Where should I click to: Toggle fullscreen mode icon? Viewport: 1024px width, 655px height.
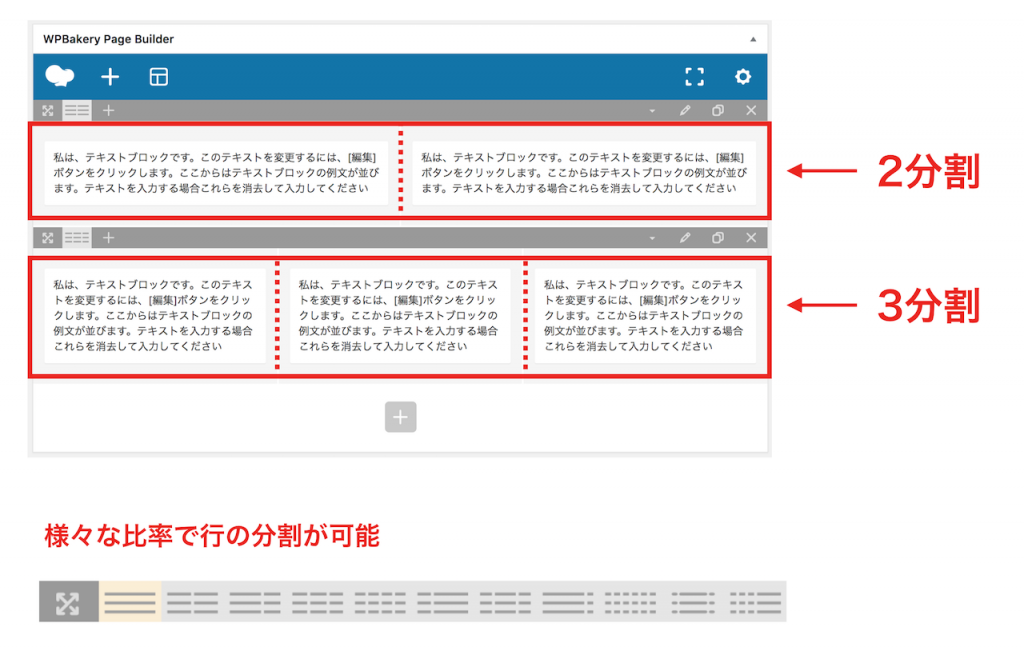694,77
